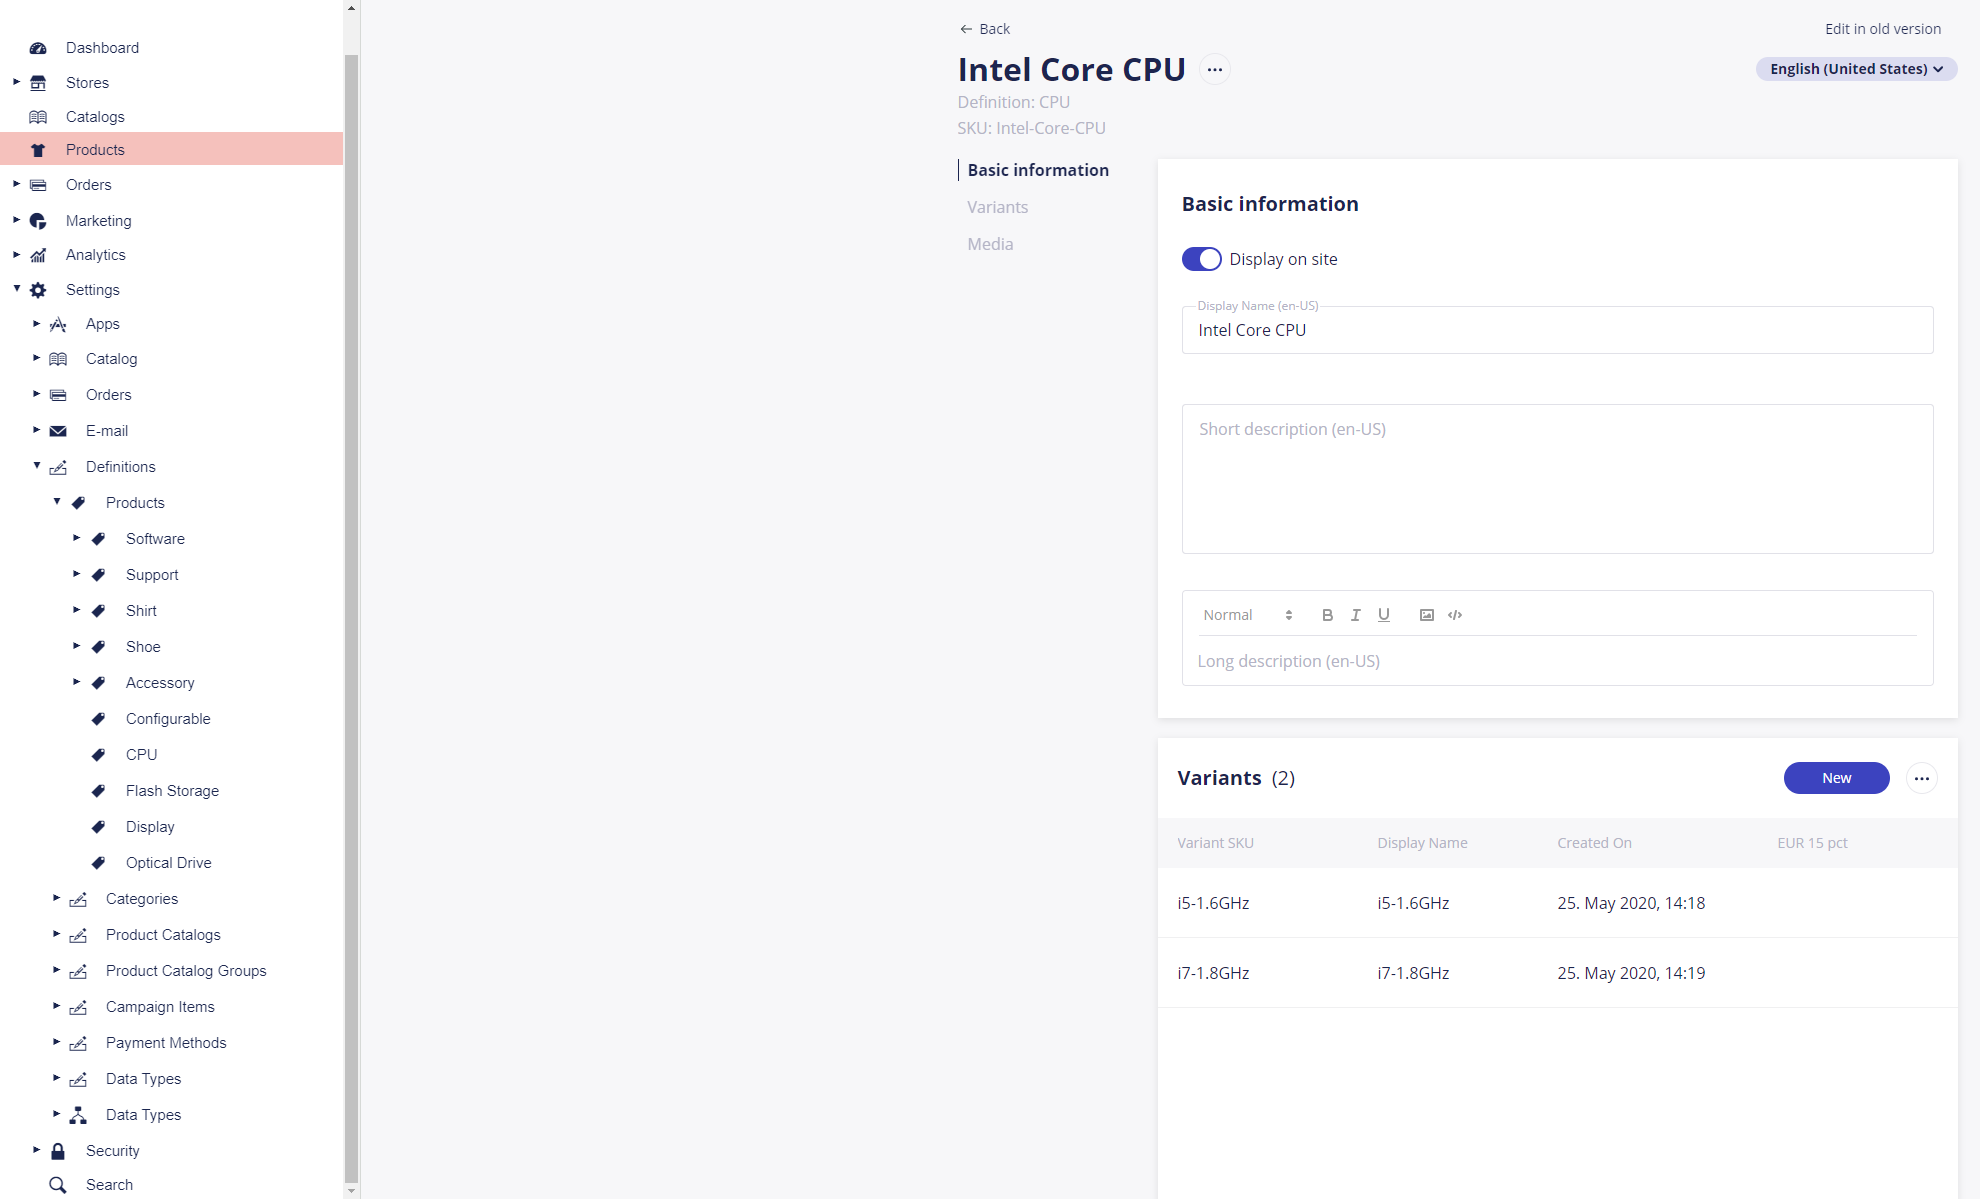Screen dimensions: 1980x1199
Task: Apply underline formatting in long description
Action: pyautogui.click(x=1383, y=615)
